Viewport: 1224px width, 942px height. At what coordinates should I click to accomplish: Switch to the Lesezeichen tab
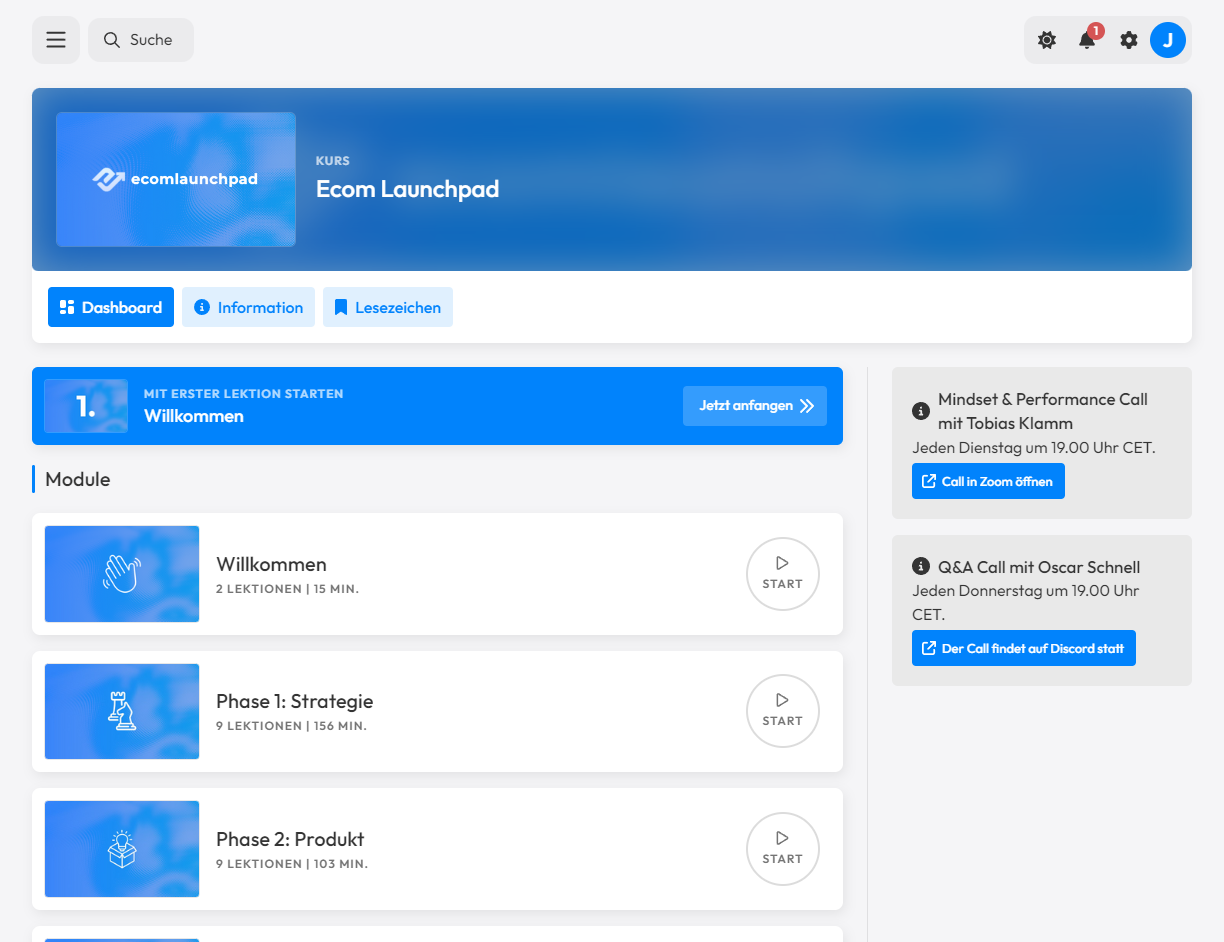(x=388, y=307)
